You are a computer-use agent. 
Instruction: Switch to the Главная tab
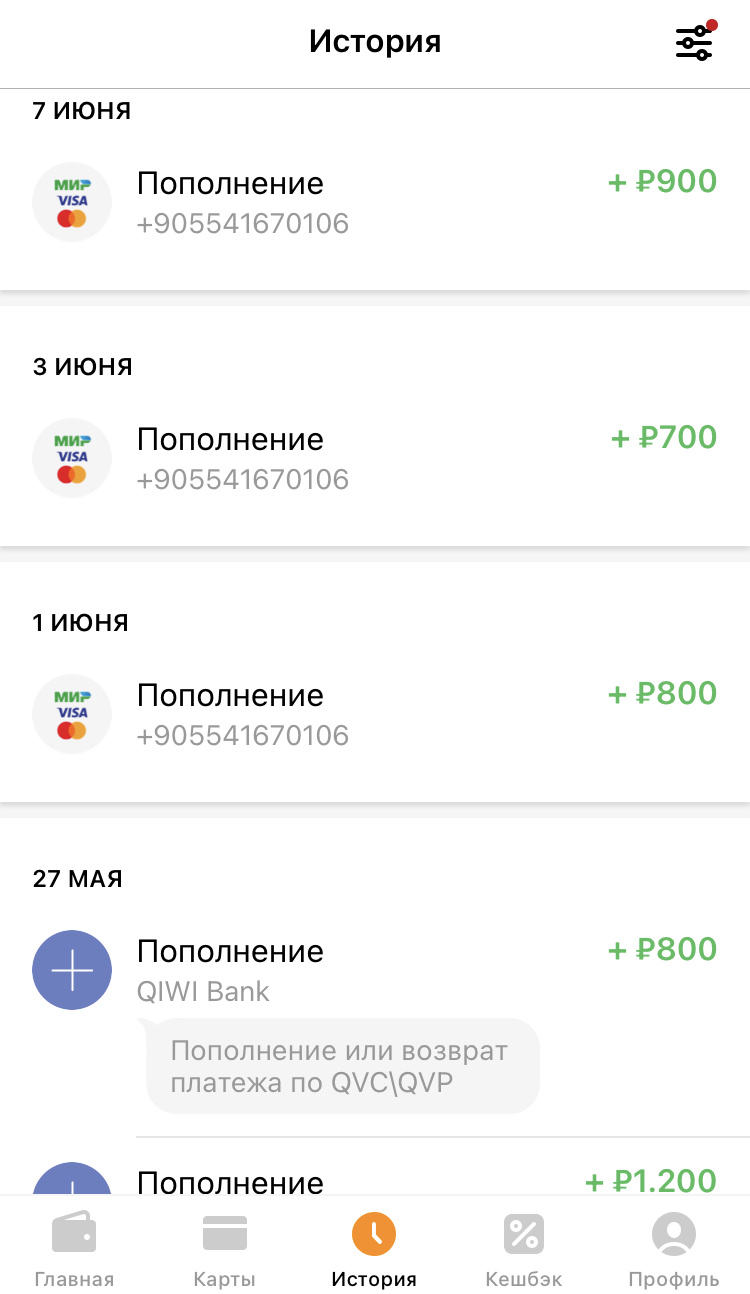(x=74, y=1279)
